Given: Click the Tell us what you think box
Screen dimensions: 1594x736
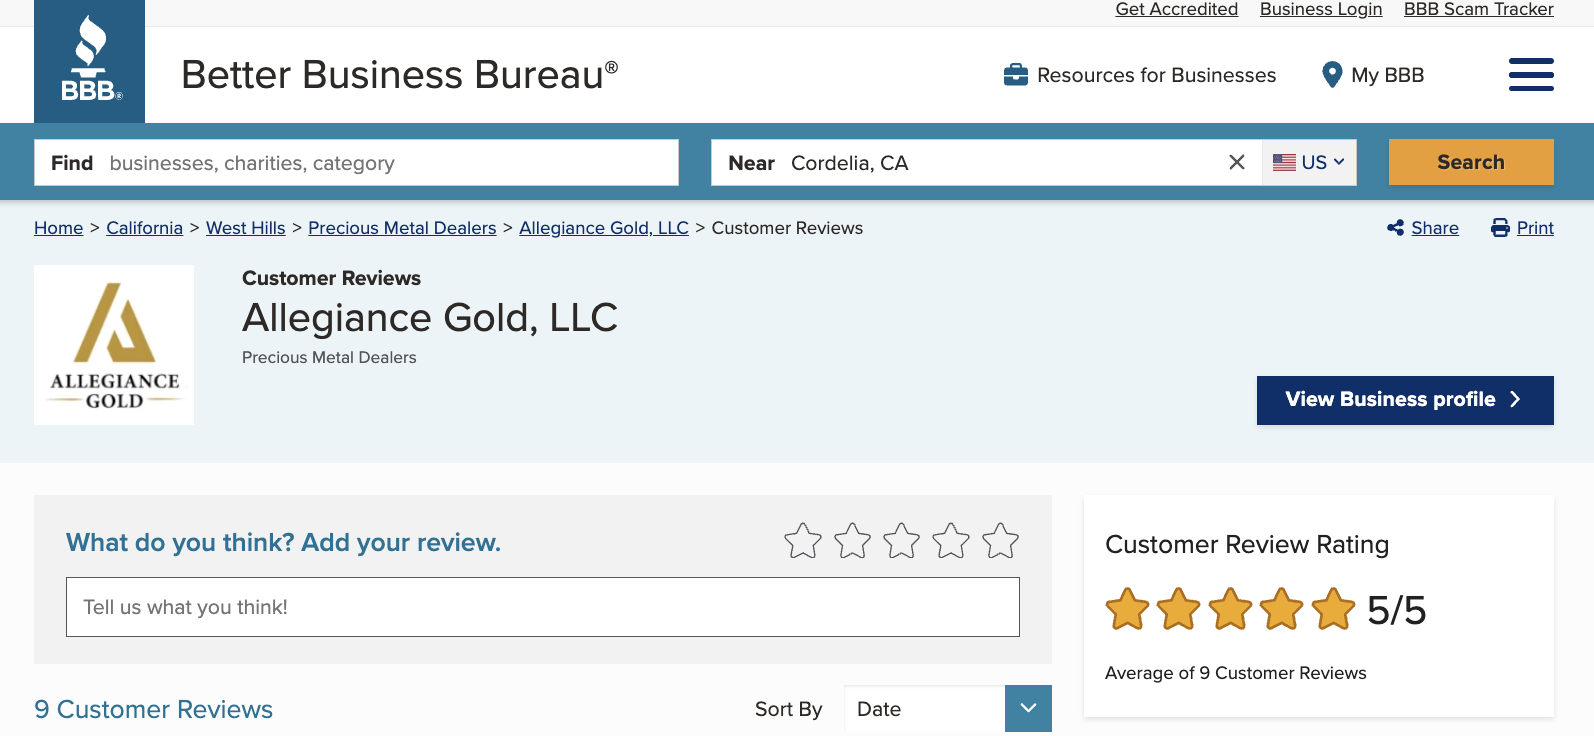Looking at the screenshot, I should (543, 607).
